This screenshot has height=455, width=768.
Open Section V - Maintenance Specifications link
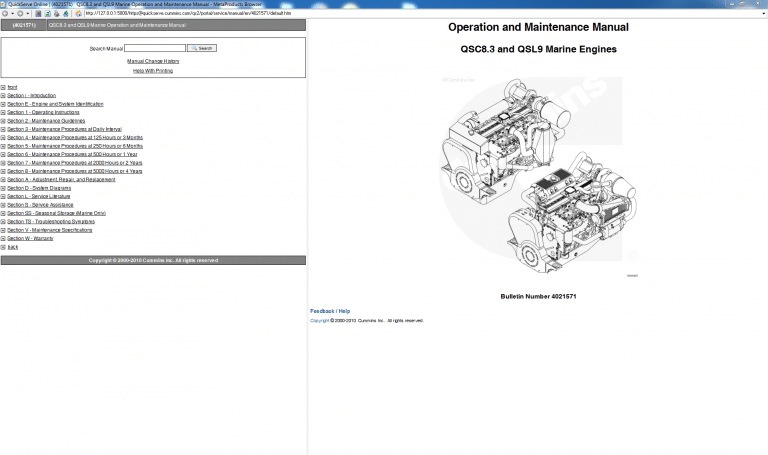click(x=49, y=230)
